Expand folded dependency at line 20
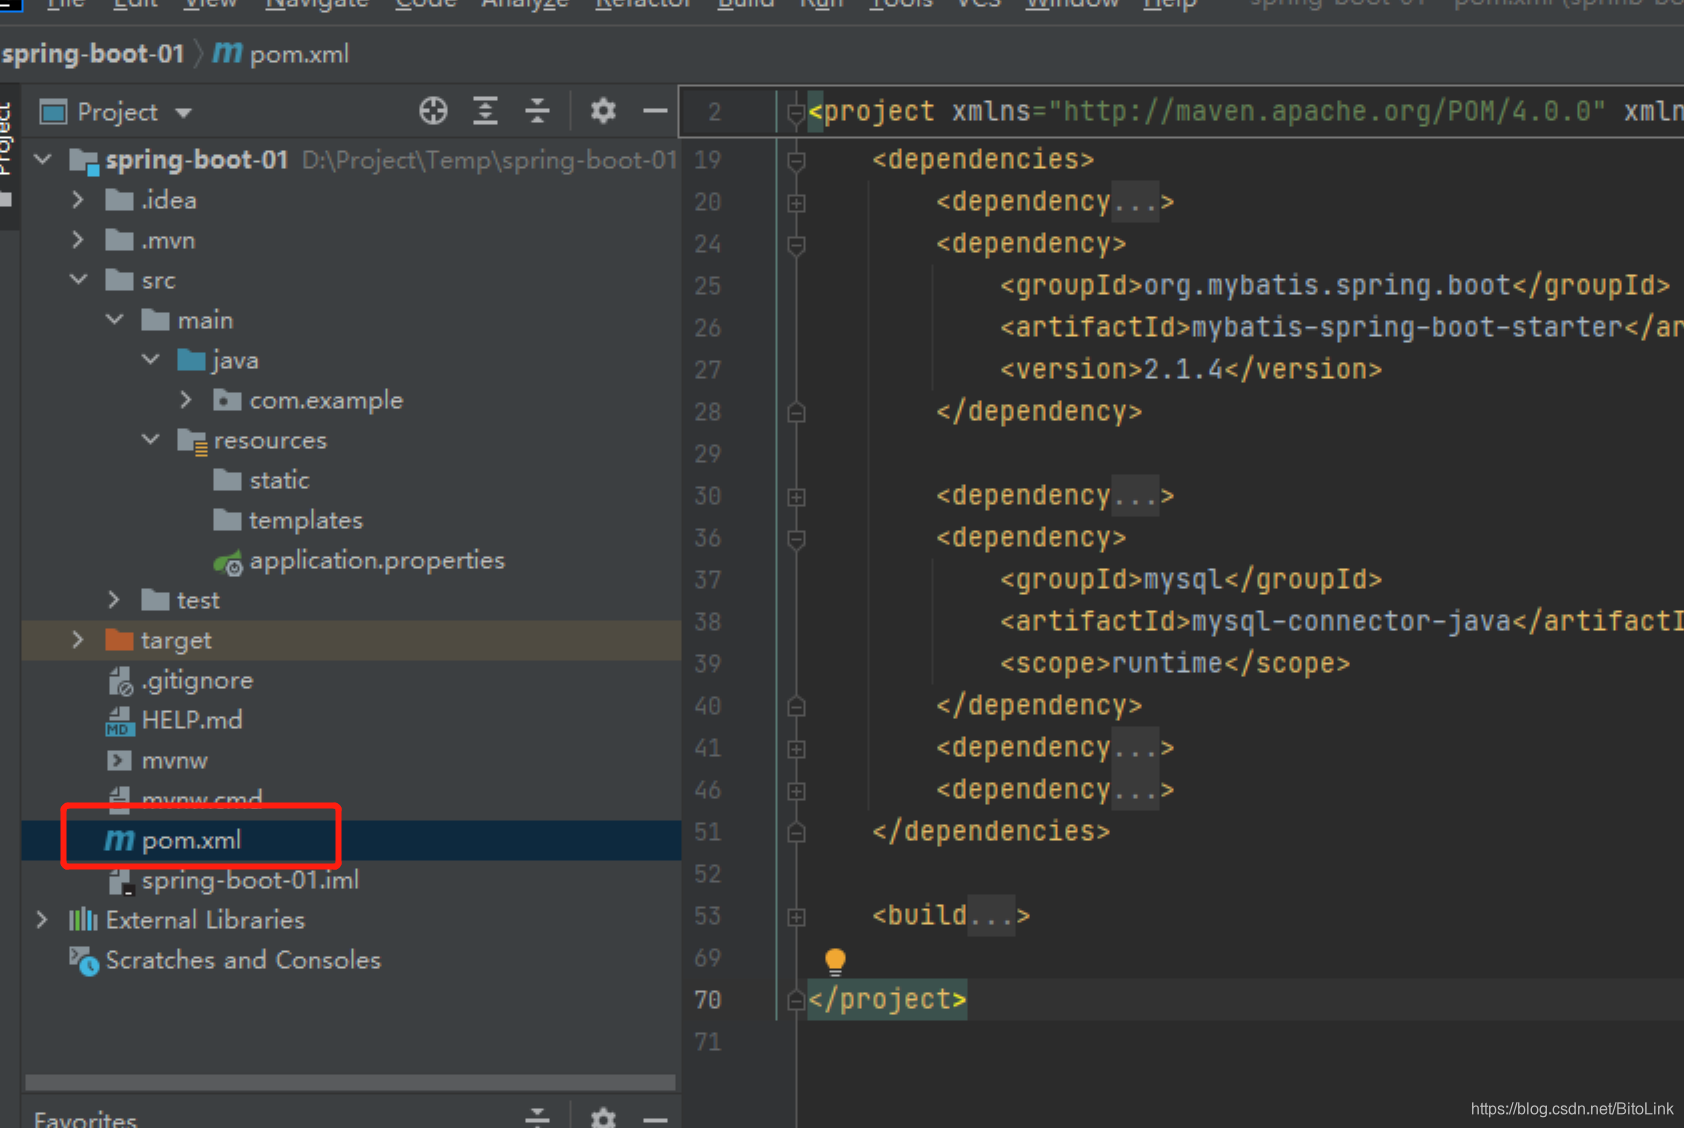Viewport: 1684px width, 1128px height. pos(796,203)
